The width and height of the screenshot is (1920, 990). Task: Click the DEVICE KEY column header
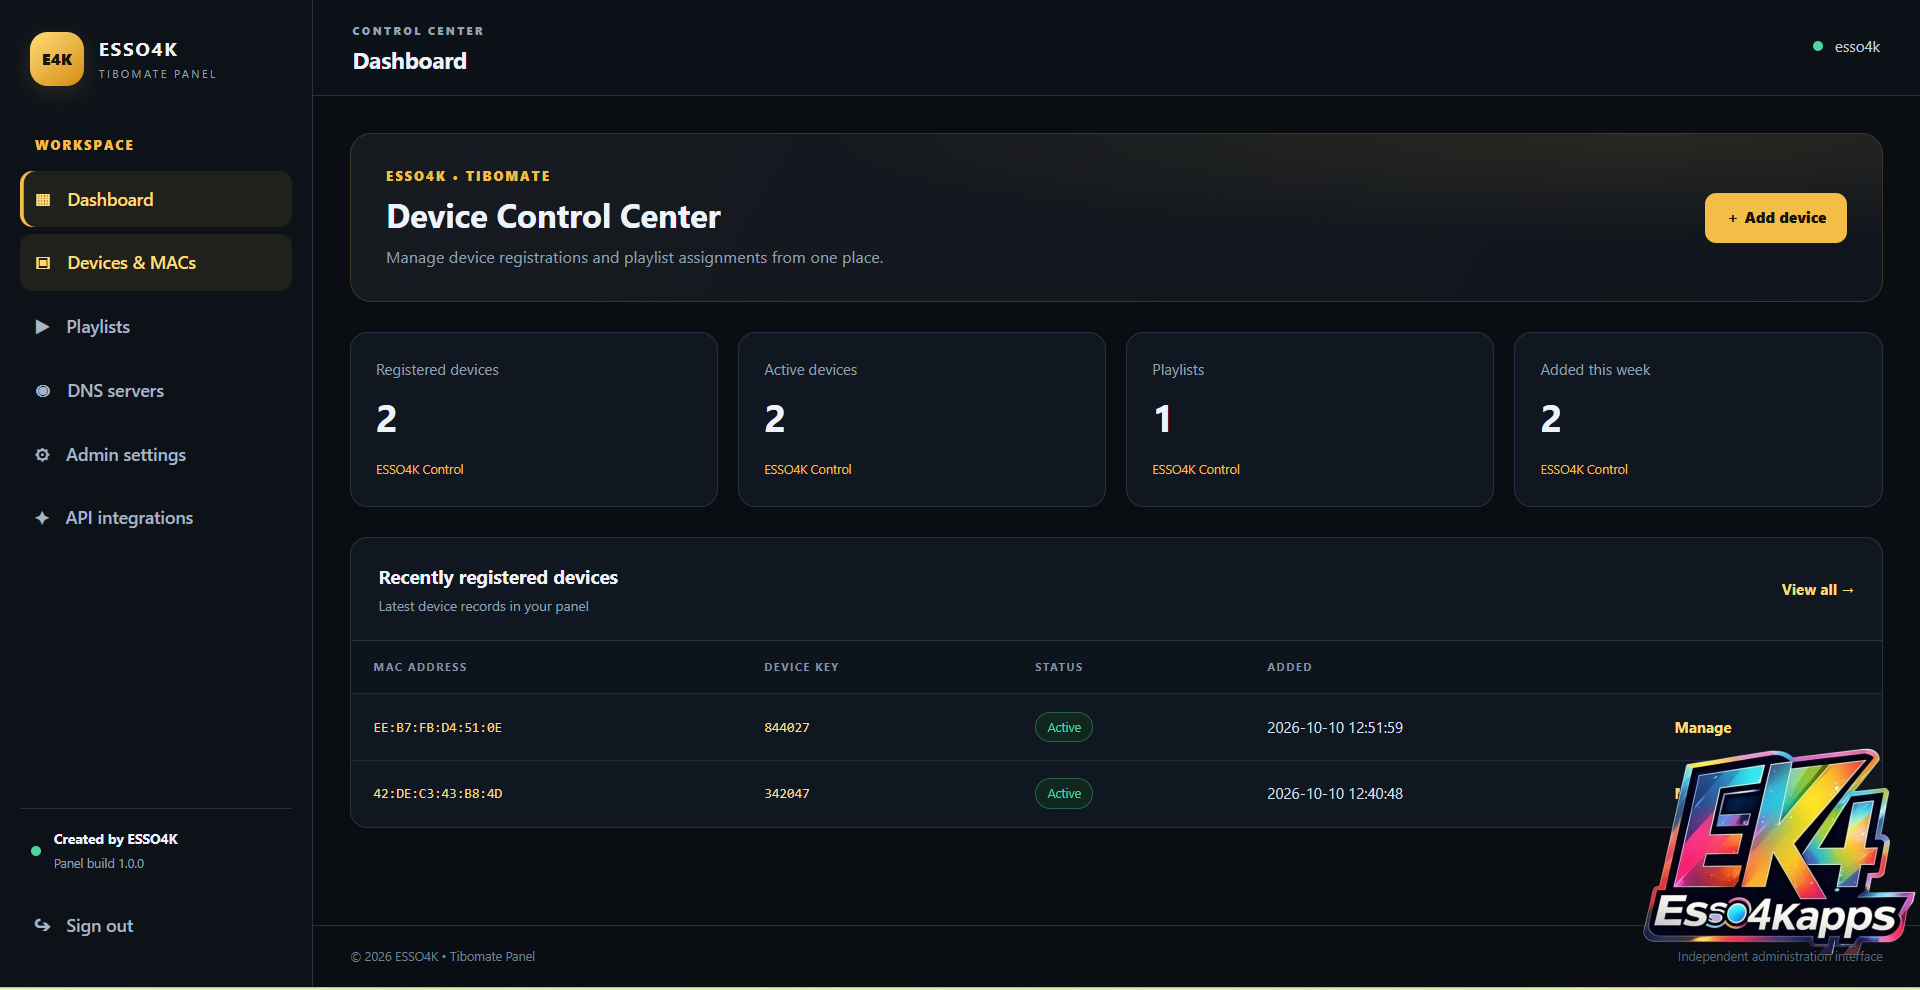pos(801,667)
